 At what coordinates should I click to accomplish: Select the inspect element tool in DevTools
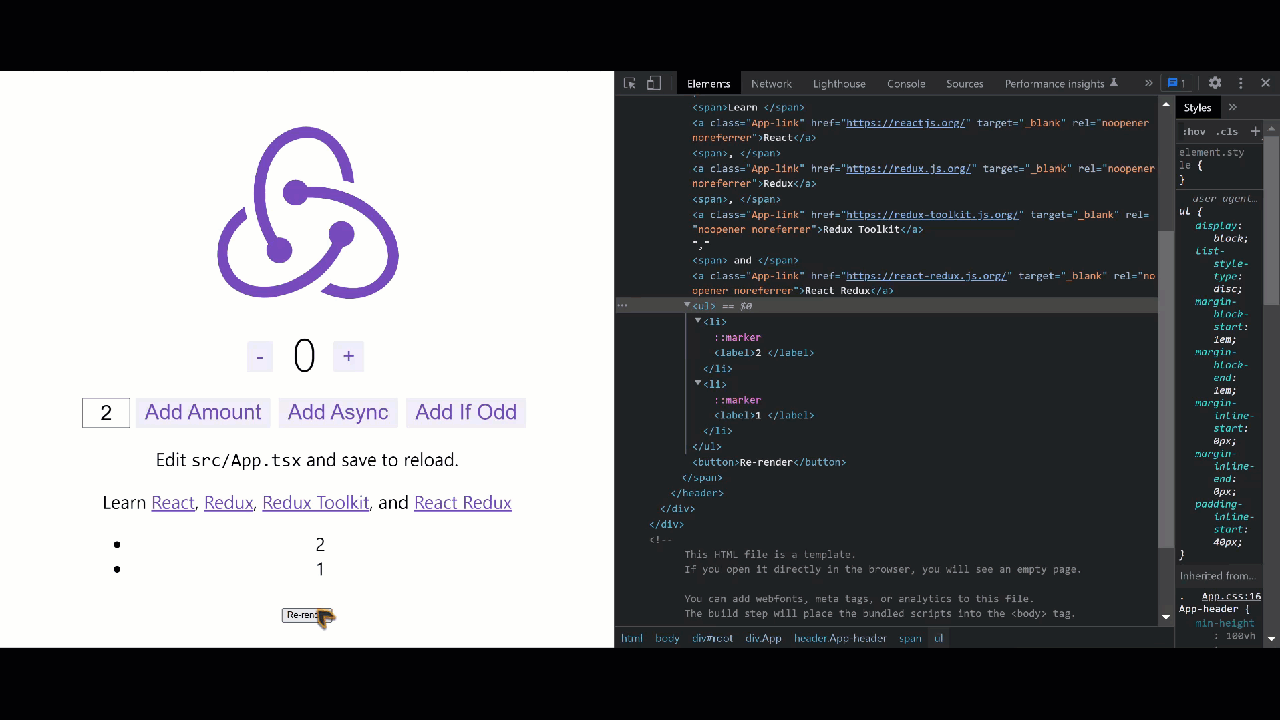click(x=629, y=83)
